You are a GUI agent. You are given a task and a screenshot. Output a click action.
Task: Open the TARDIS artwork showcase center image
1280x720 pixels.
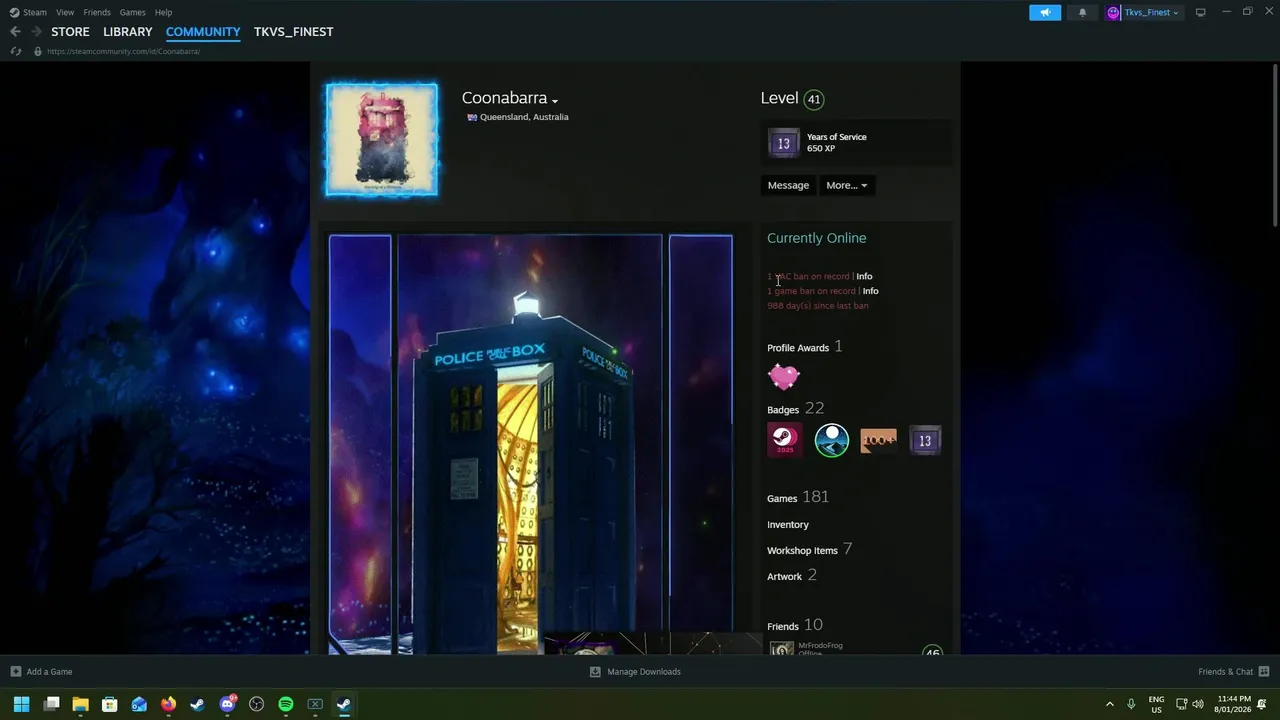[x=530, y=445]
